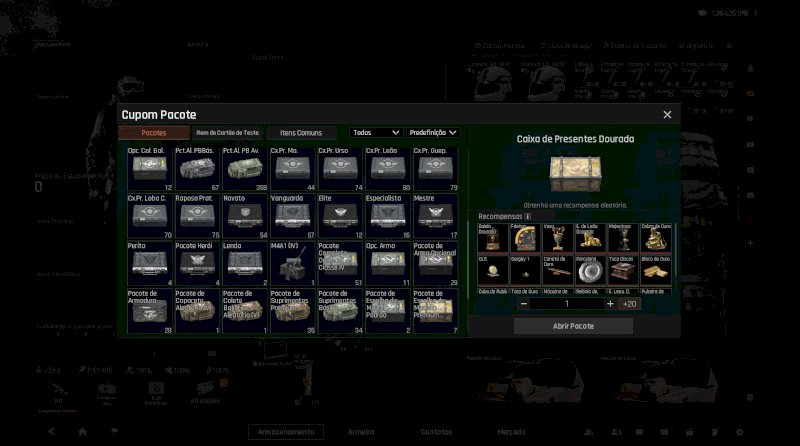
Task: Switch to the Itens Comuns tab
Action: 301,132
